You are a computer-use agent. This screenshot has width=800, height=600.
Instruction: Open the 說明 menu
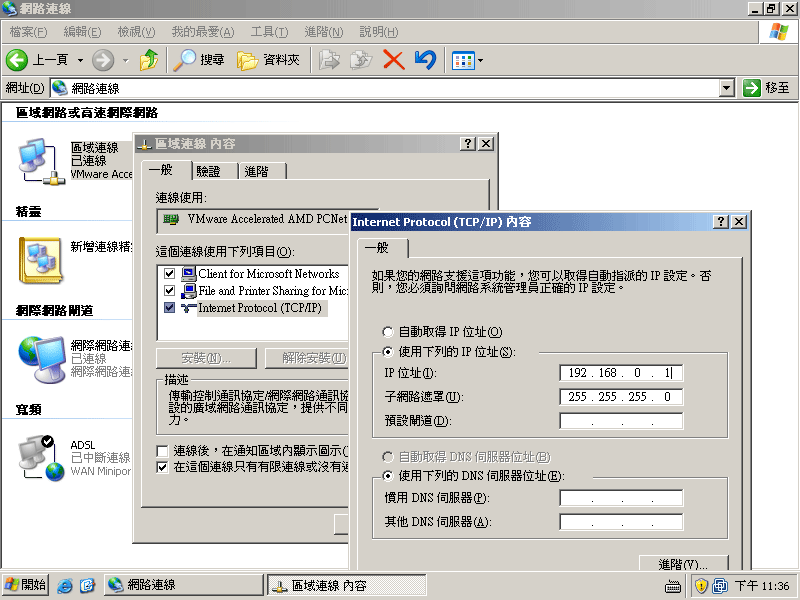click(x=379, y=32)
